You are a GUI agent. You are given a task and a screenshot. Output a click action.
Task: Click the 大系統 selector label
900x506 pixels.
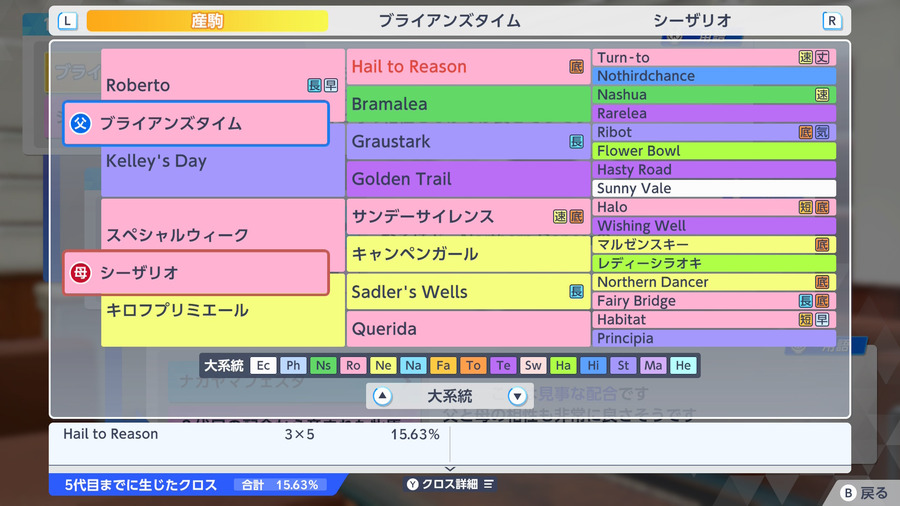pyautogui.click(x=449, y=396)
